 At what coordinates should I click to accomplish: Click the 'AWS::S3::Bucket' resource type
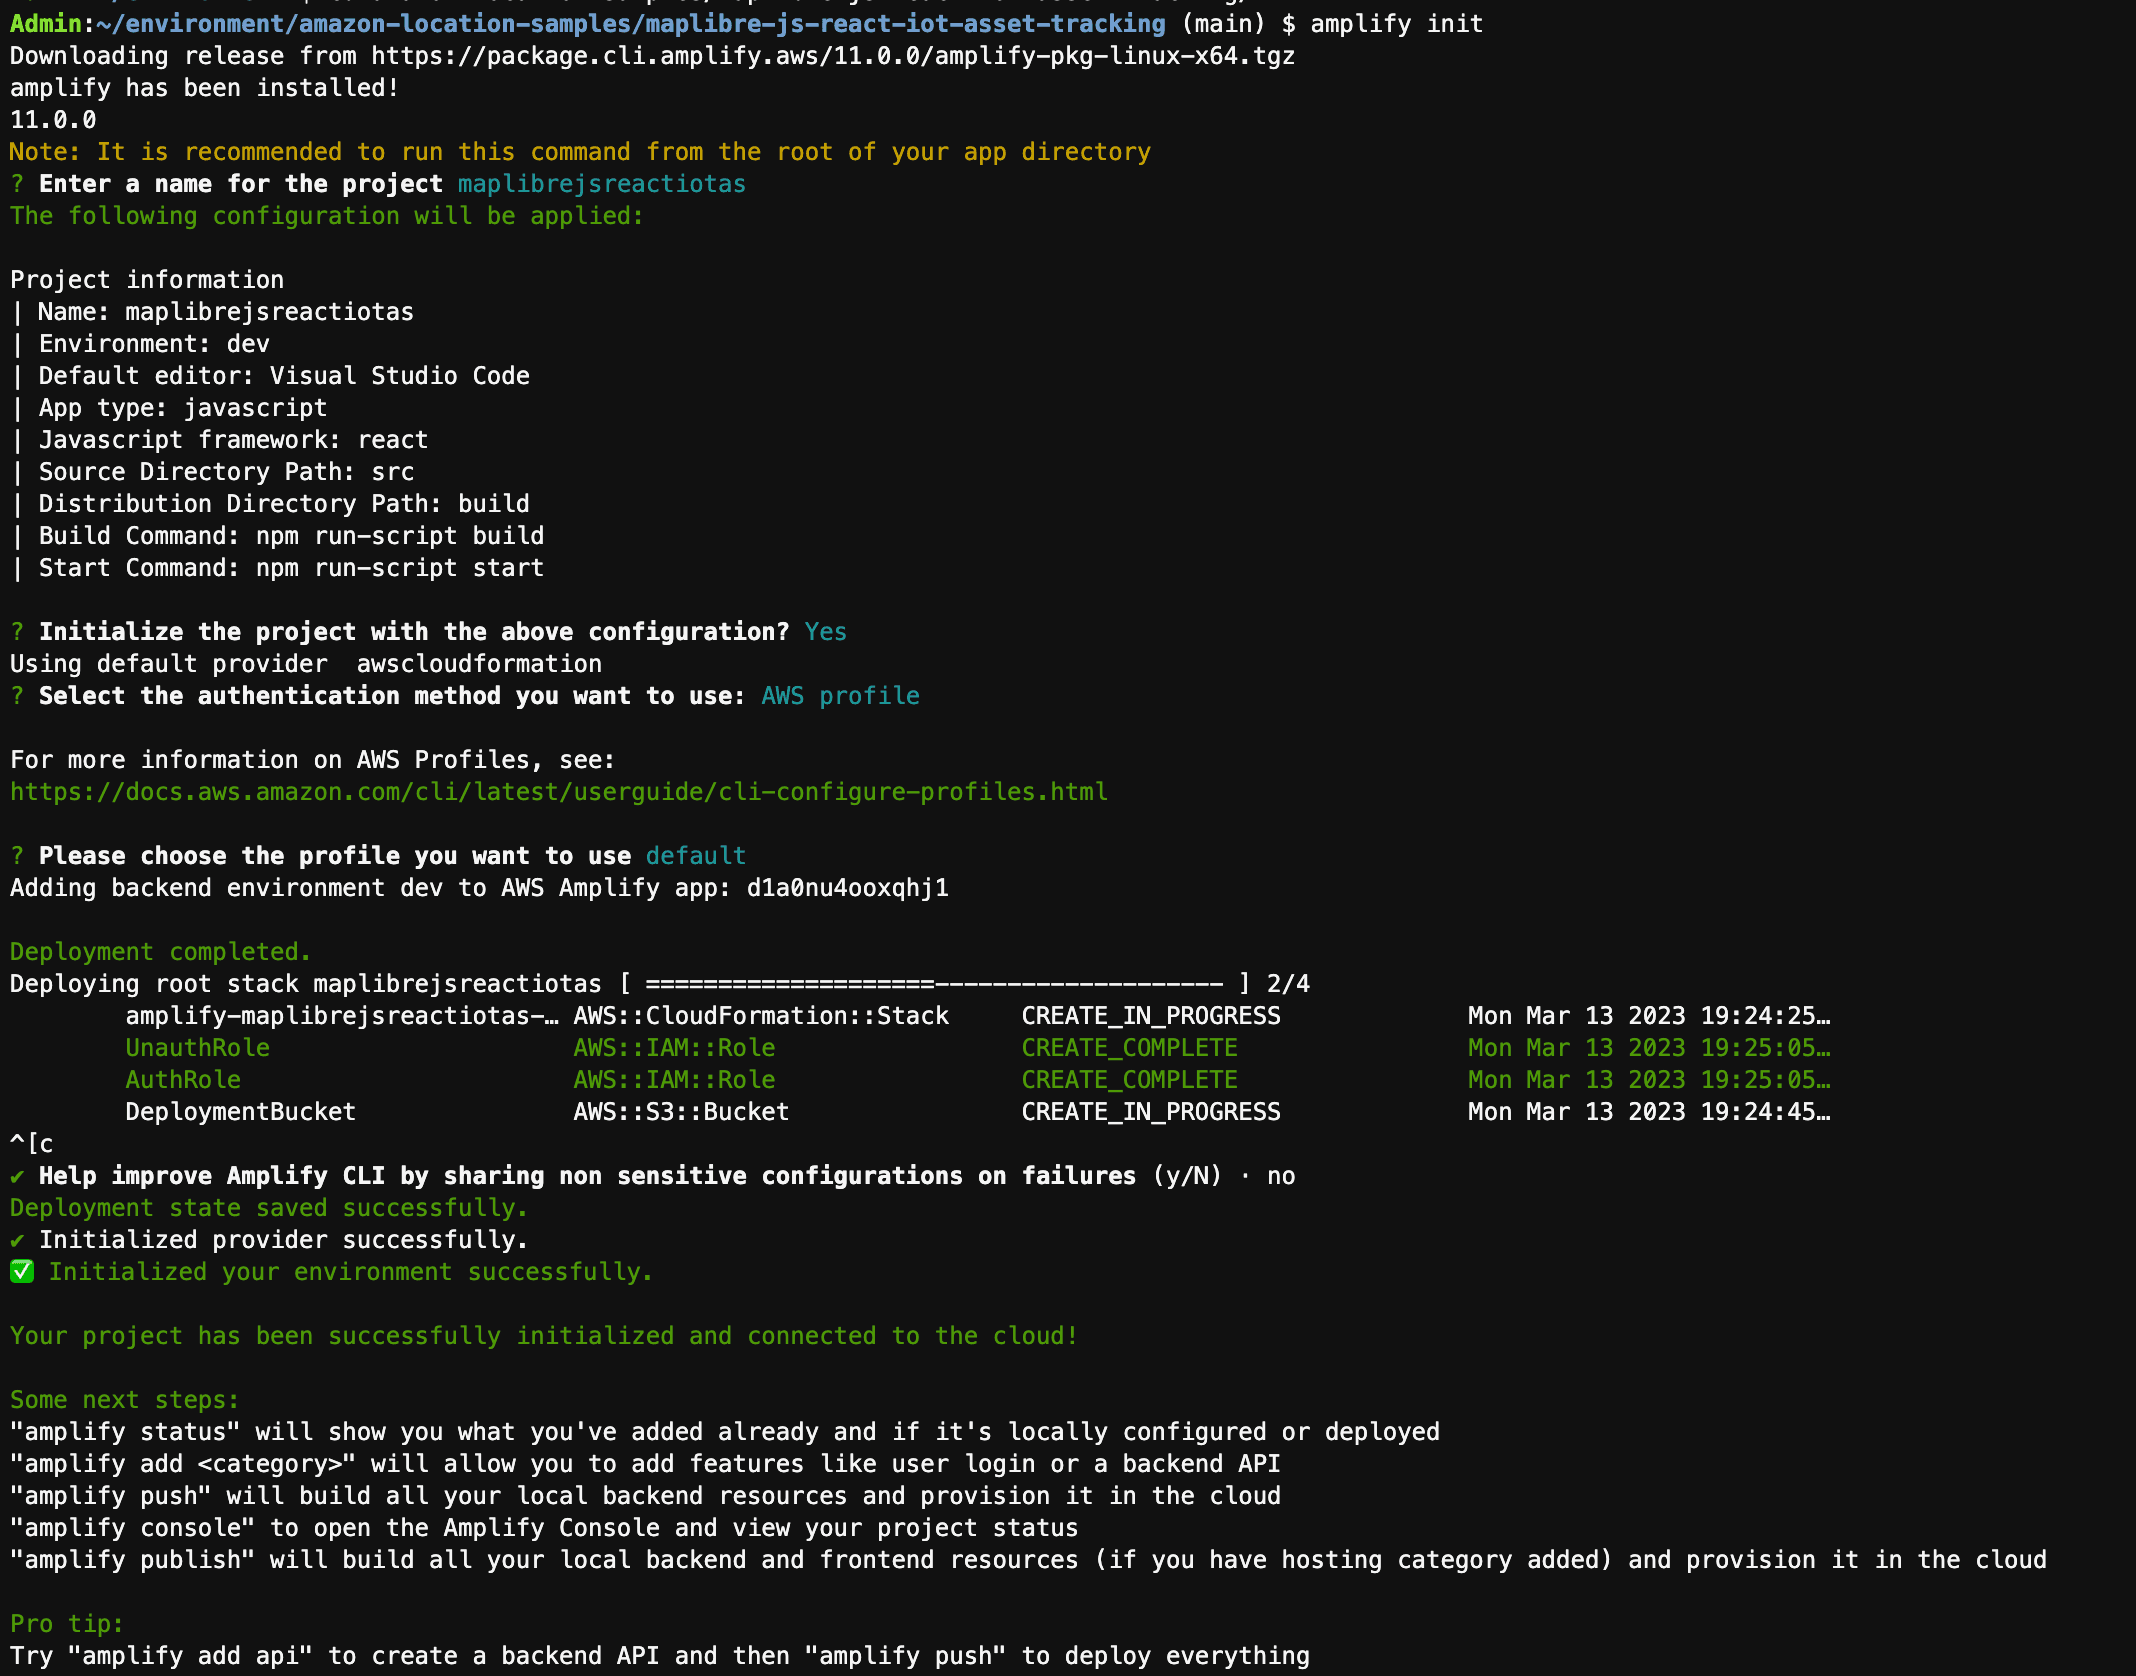[681, 1112]
